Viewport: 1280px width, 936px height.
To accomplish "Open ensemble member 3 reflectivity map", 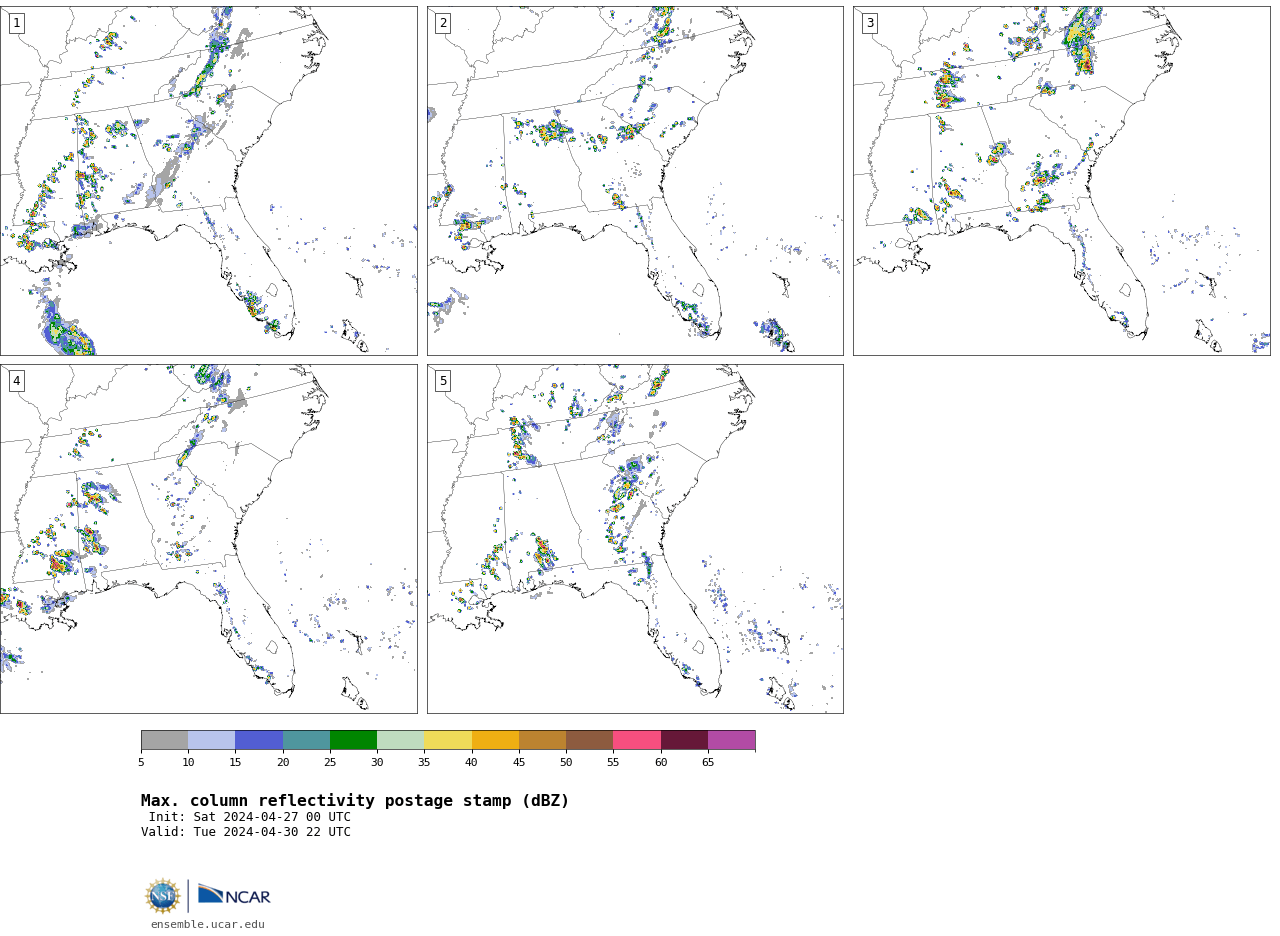I will tap(1061, 181).
